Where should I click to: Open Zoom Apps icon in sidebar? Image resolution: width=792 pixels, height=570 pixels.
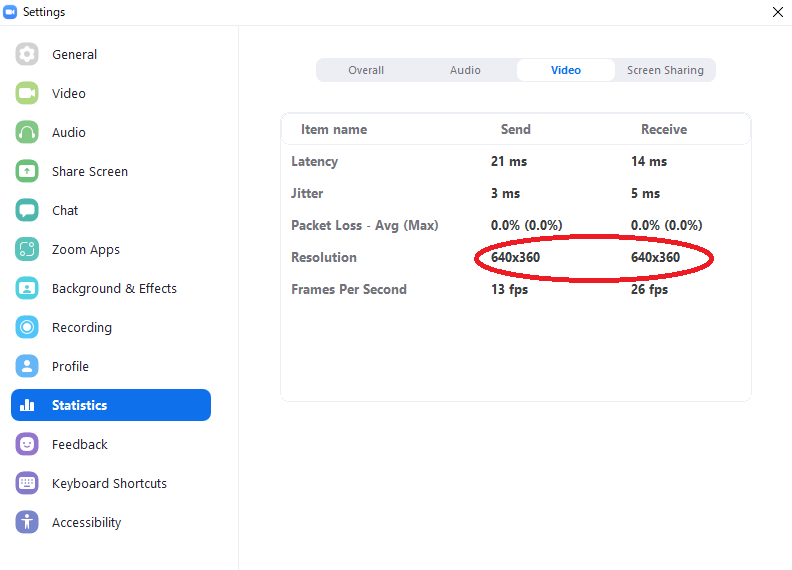[27, 250]
